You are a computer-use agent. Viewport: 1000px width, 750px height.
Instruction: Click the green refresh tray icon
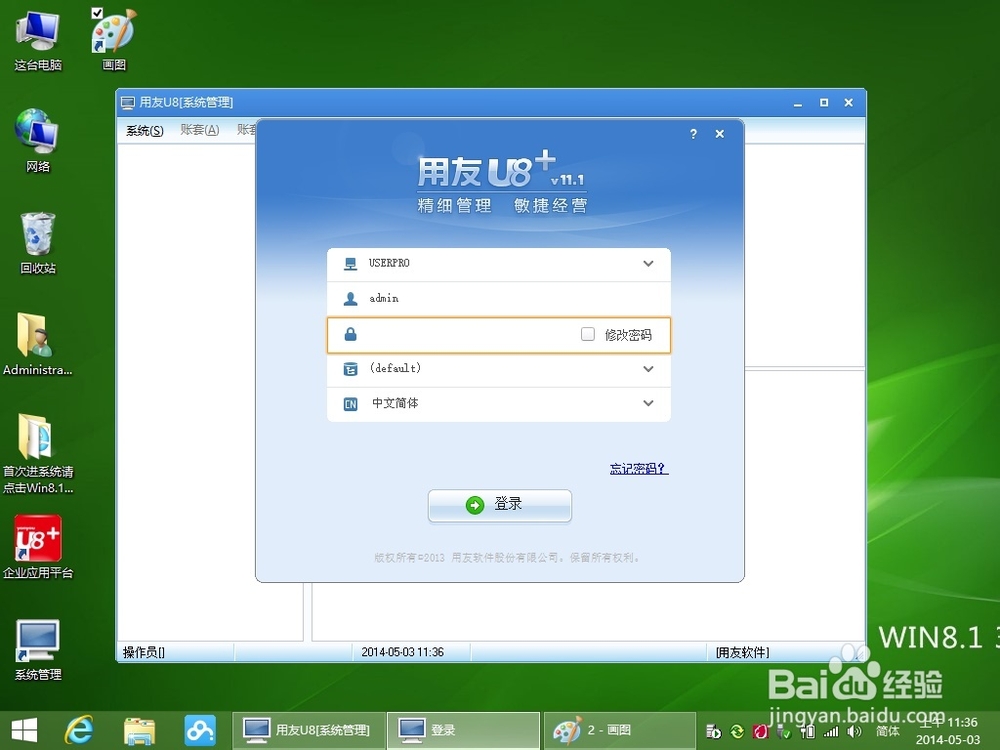[737, 732]
